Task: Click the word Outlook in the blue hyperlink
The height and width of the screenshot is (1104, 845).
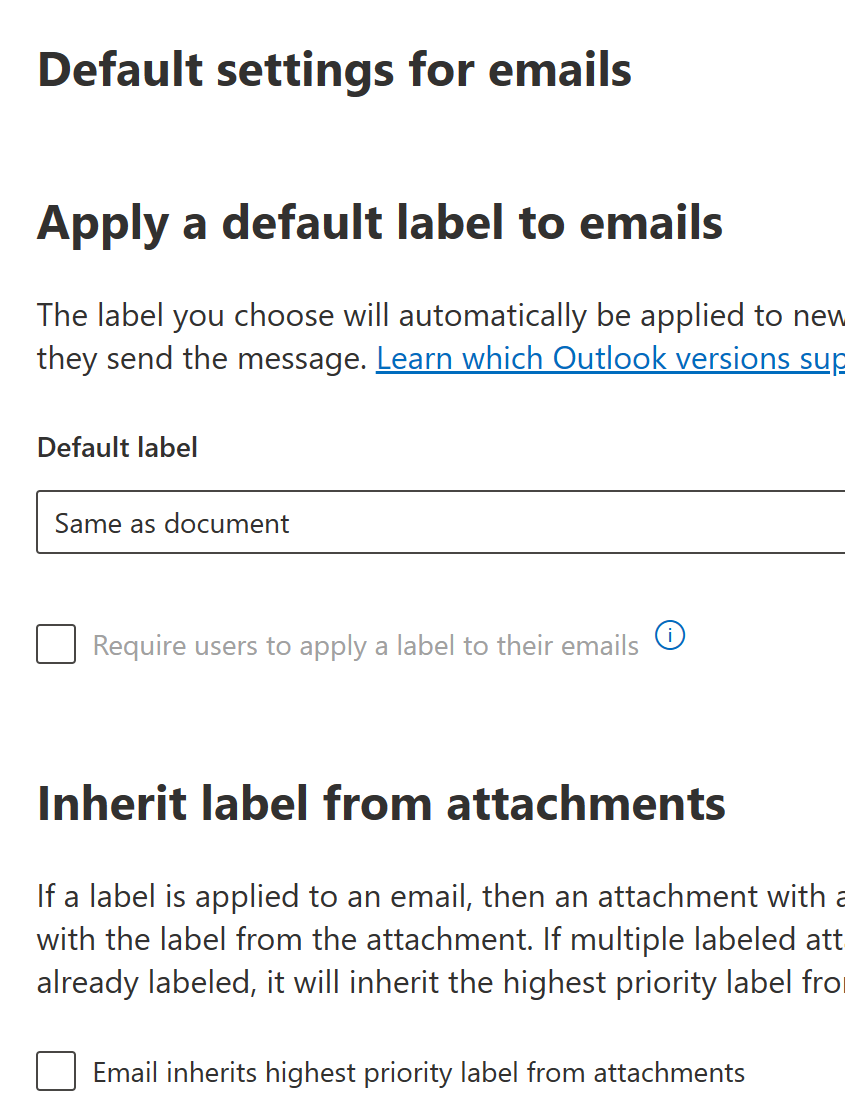Action: (x=608, y=358)
